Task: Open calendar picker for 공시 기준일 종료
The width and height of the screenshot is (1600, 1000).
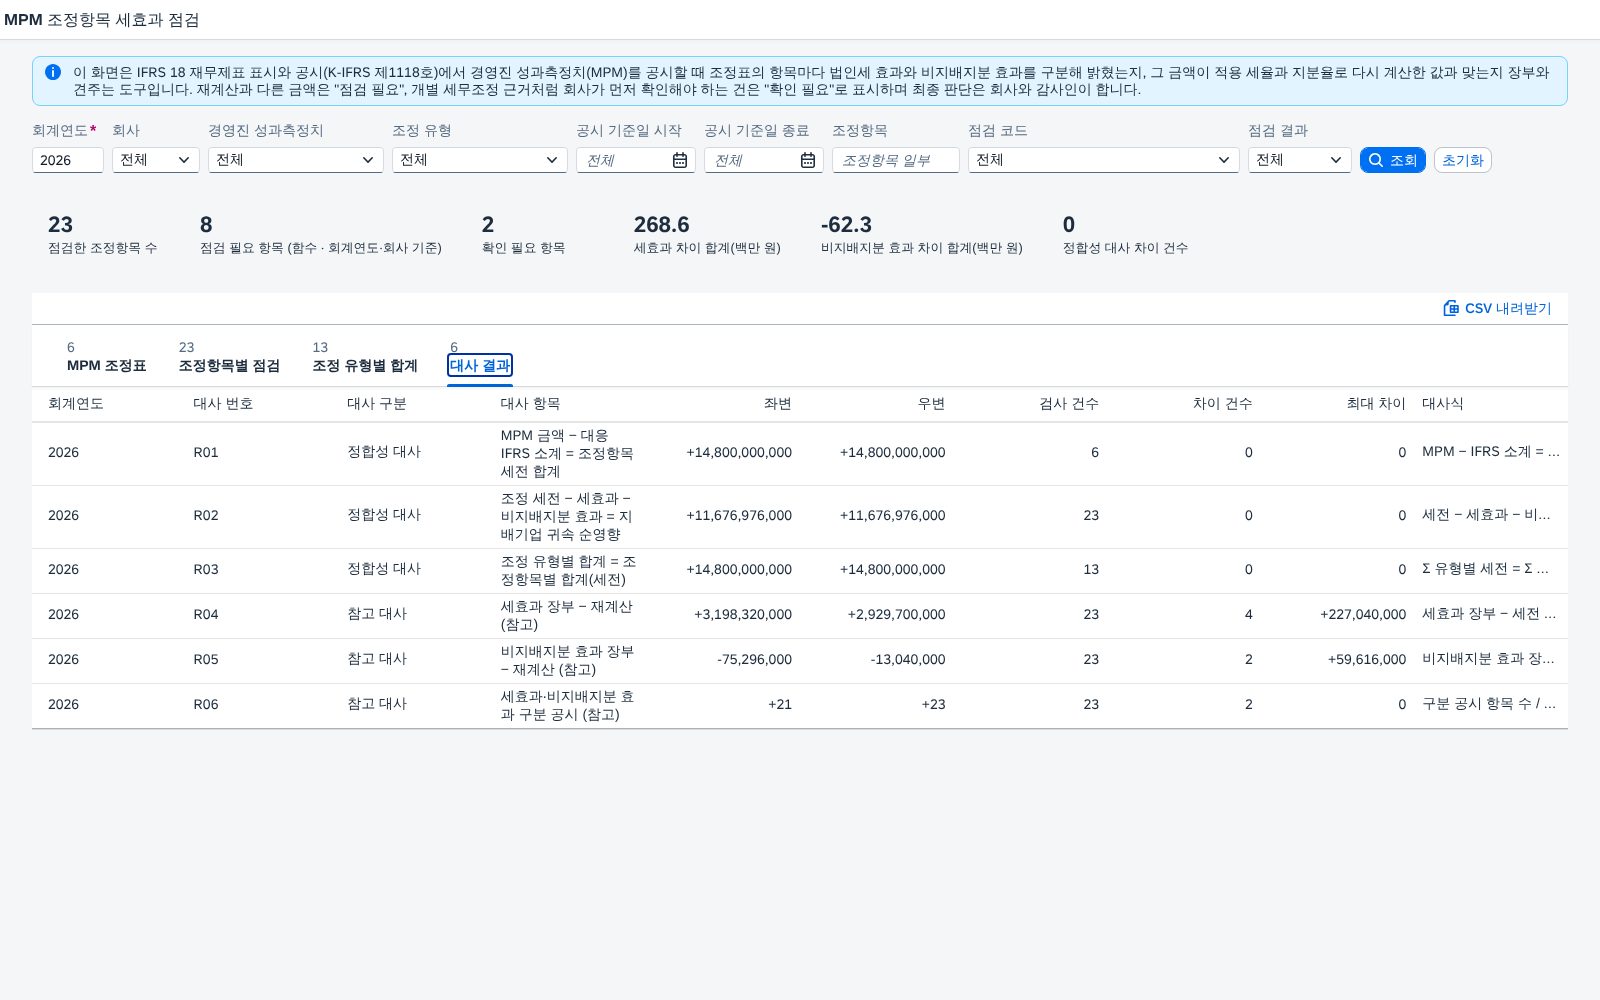Action: pos(808,160)
